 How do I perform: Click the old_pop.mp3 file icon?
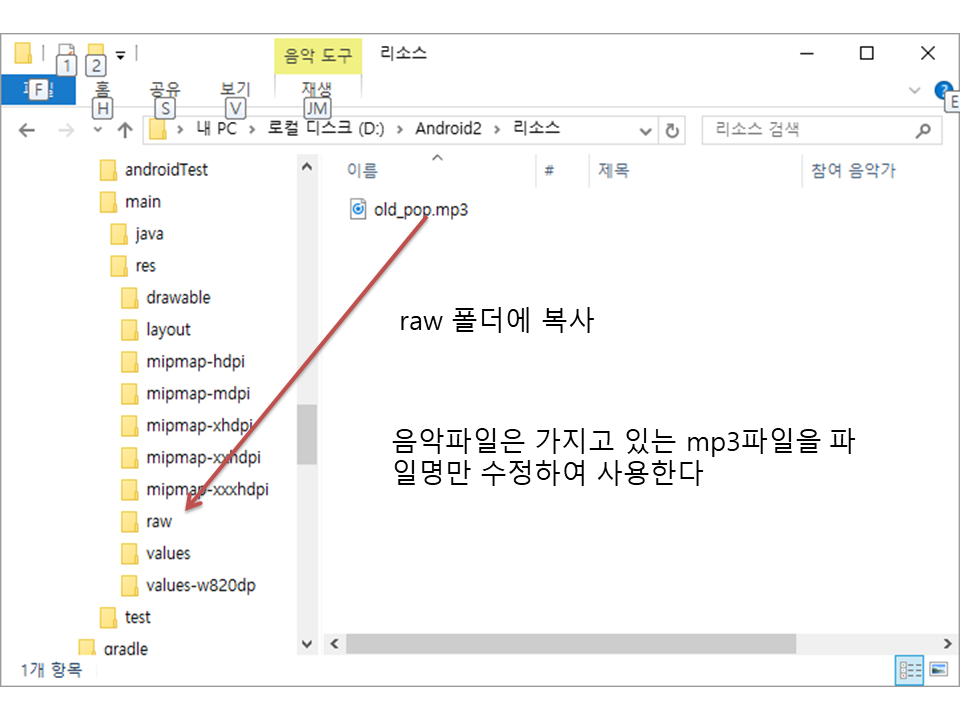pos(358,209)
